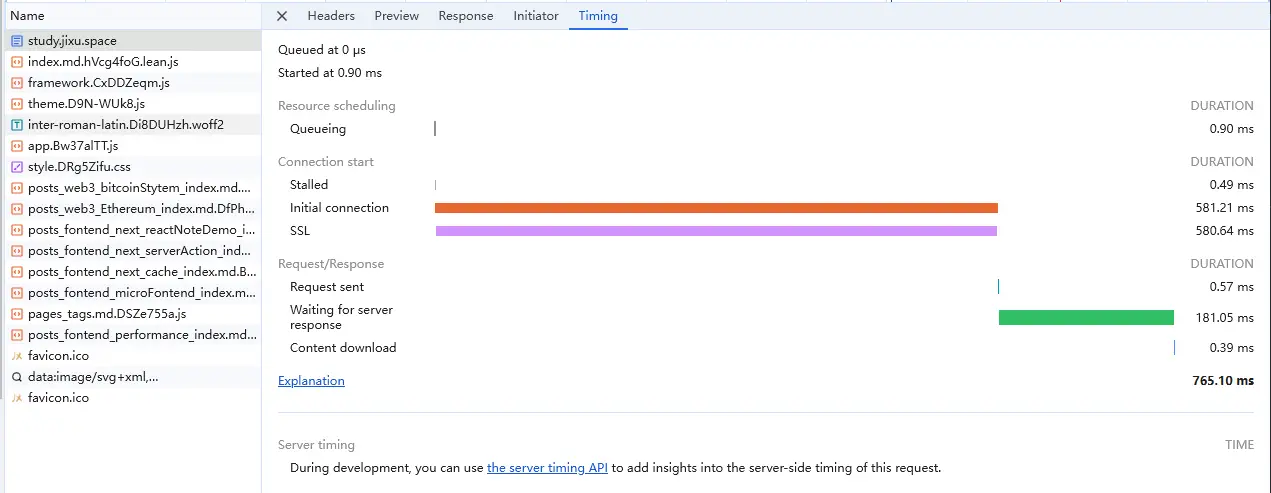Image resolution: width=1271 pixels, height=493 pixels.
Task: Click the icon beside data:image/svg+xml entry
Action: 17,377
